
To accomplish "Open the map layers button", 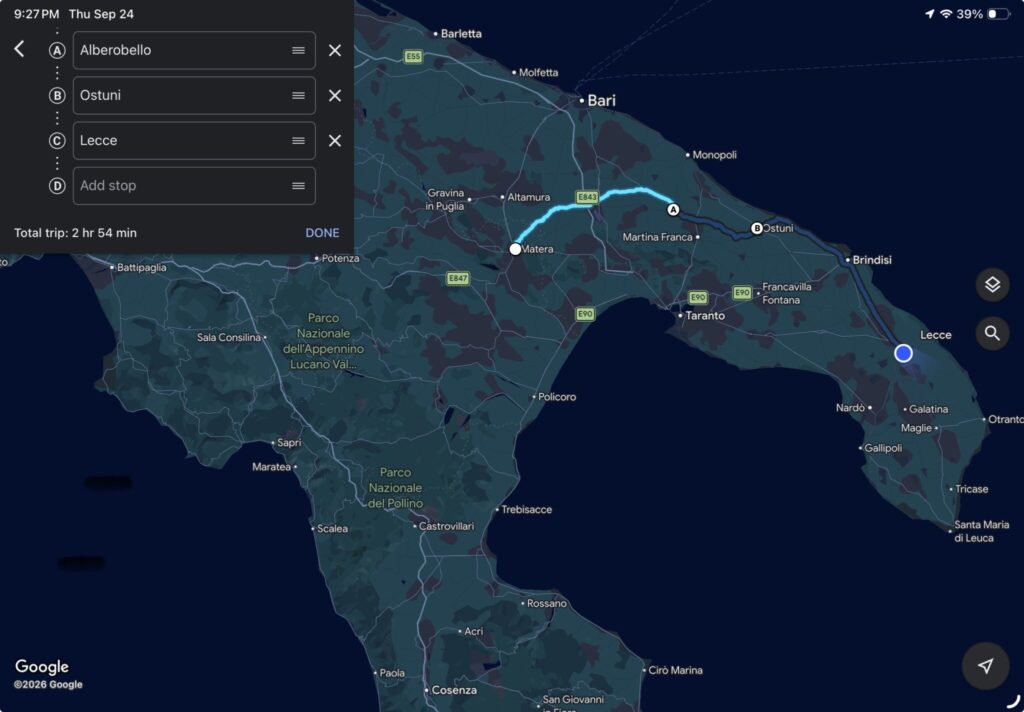I will coord(992,285).
